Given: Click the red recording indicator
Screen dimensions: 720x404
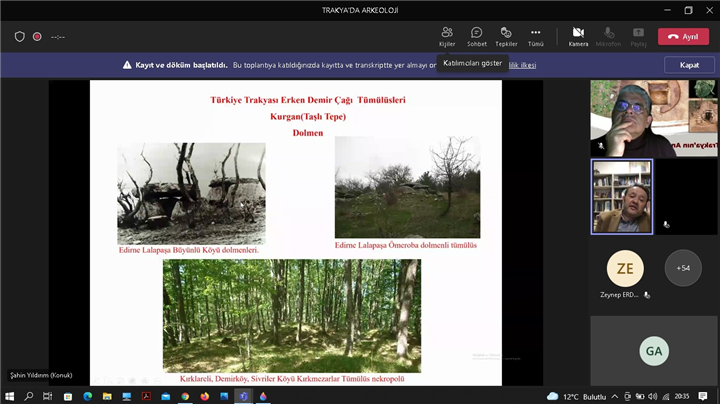Looking at the screenshot, I should (x=37, y=37).
